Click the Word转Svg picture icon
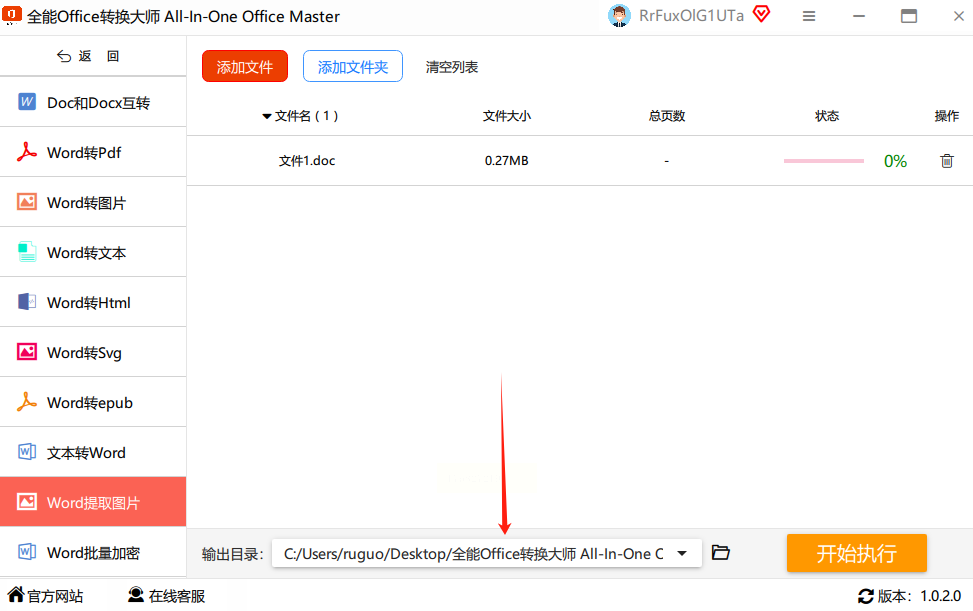 (27, 352)
